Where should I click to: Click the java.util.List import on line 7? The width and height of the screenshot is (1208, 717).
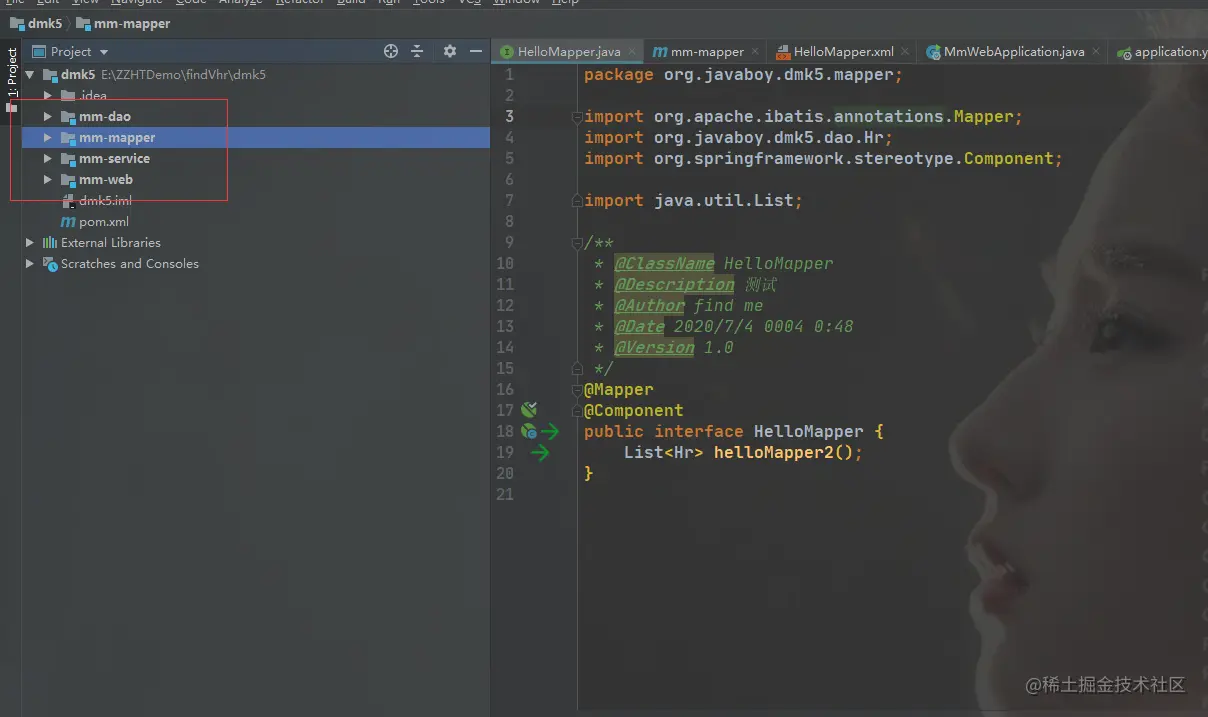pos(694,201)
